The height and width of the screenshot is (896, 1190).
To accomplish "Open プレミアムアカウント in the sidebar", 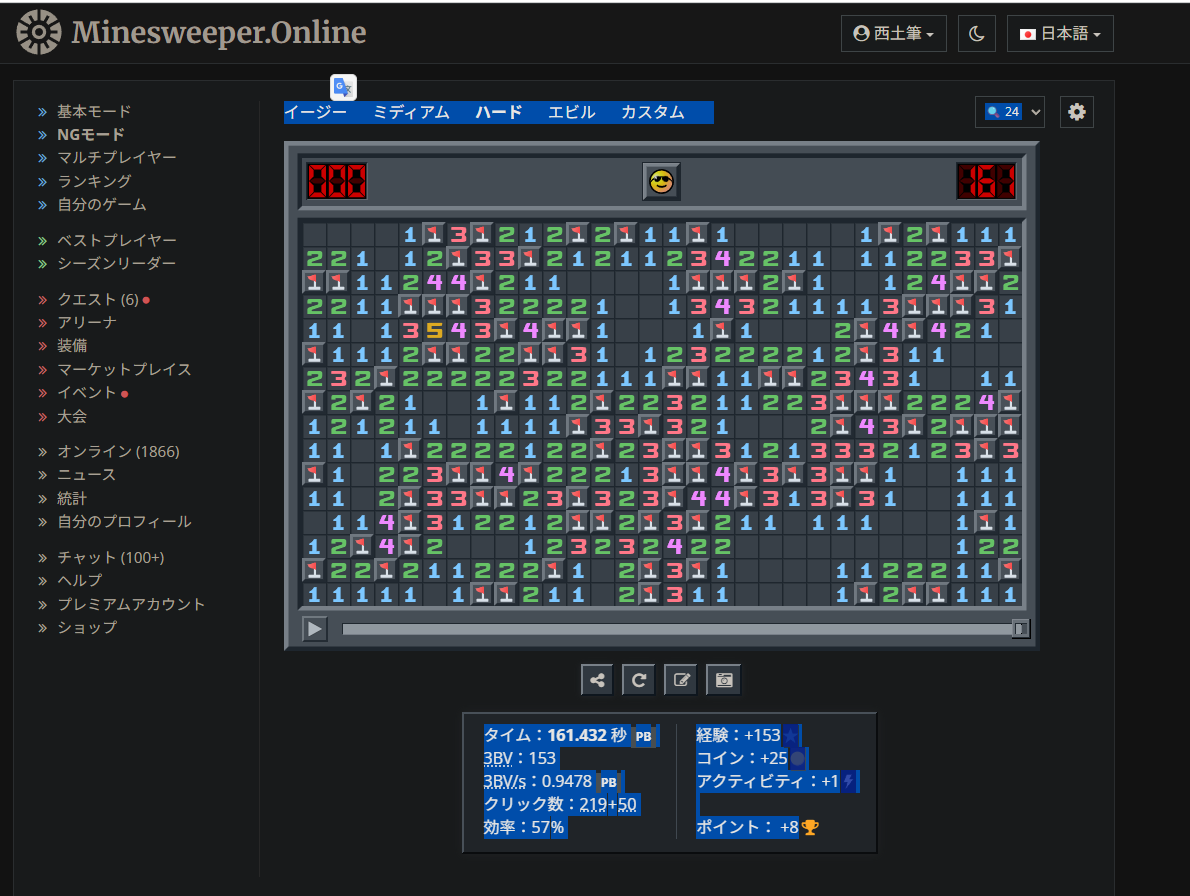I will 131,604.
